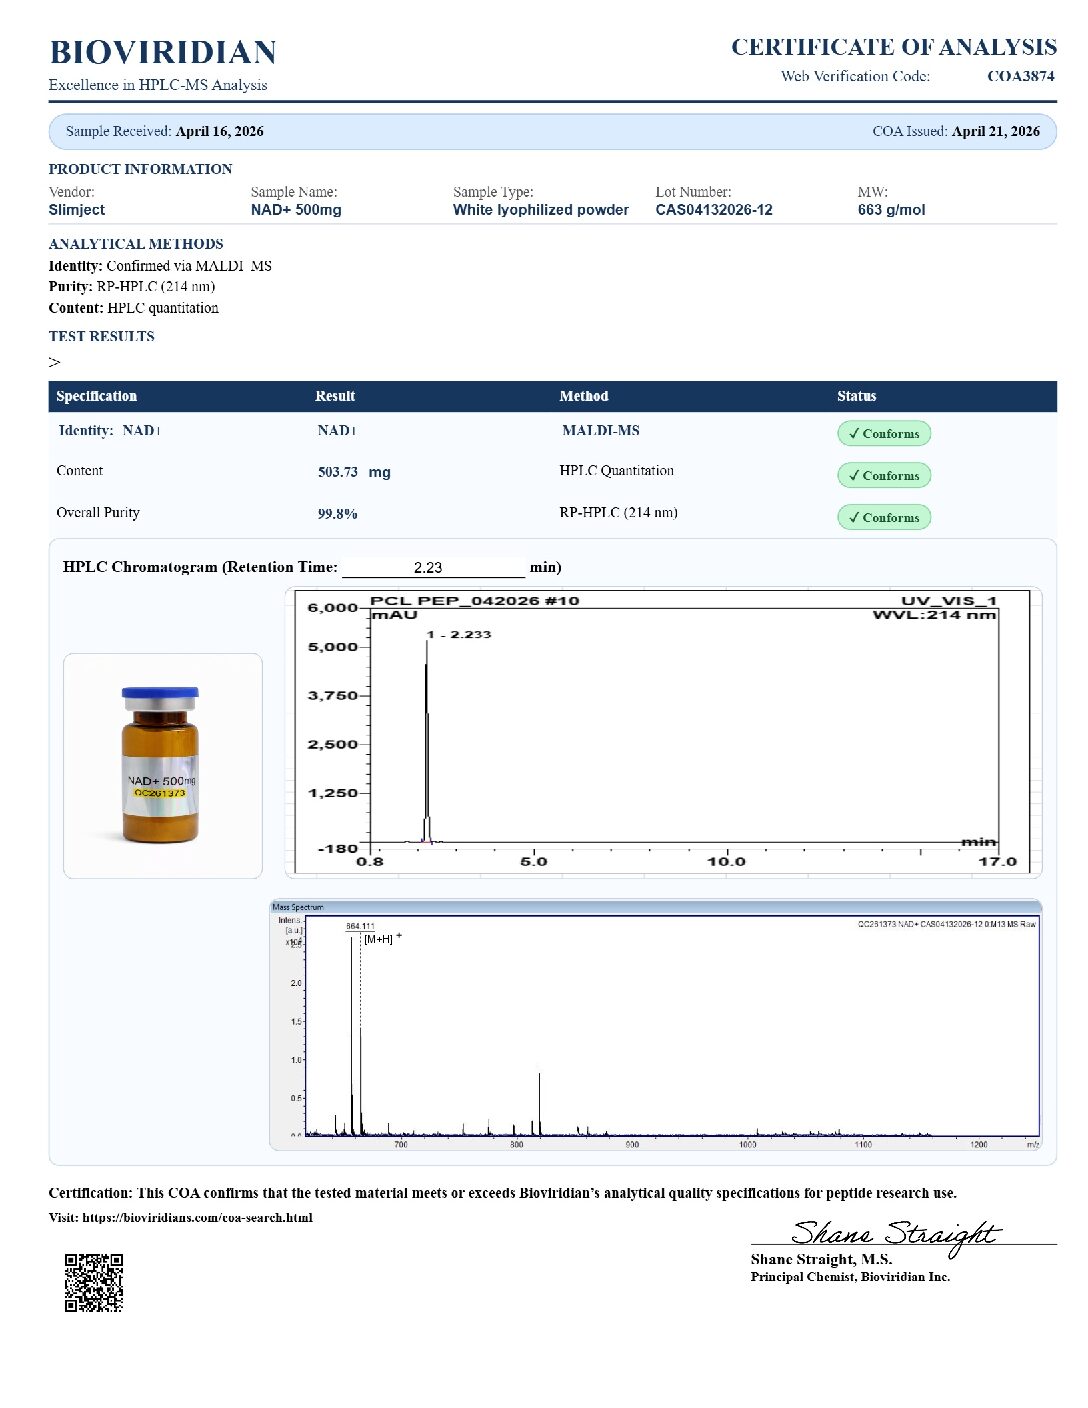The image size is (1088, 1408).
Task: Click the QR code image
Action: (x=94, y=1282)
